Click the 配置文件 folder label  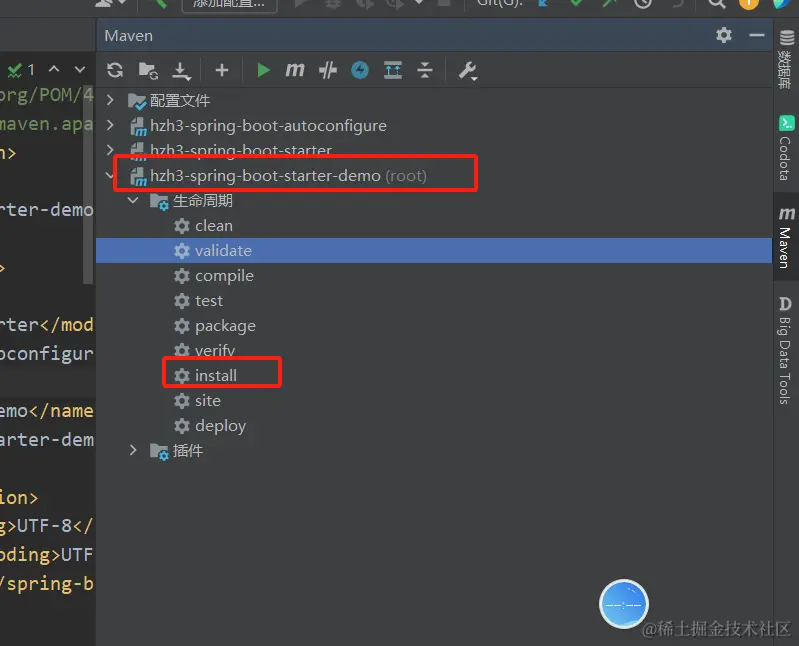point(179,101)
